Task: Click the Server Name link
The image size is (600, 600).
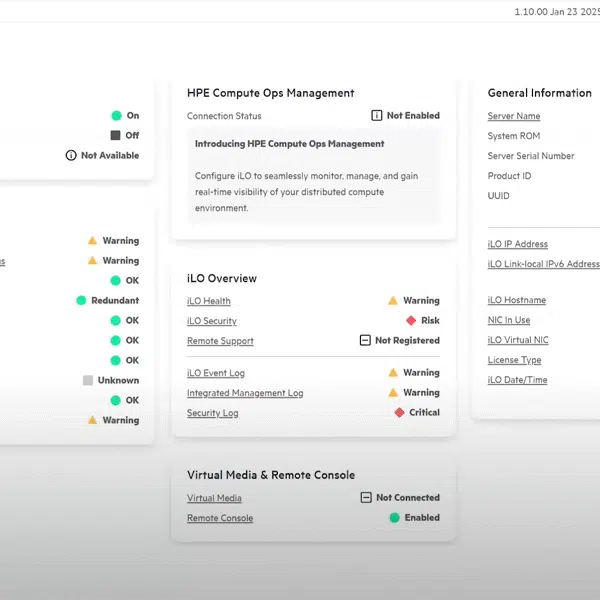Action: (514, 116)
